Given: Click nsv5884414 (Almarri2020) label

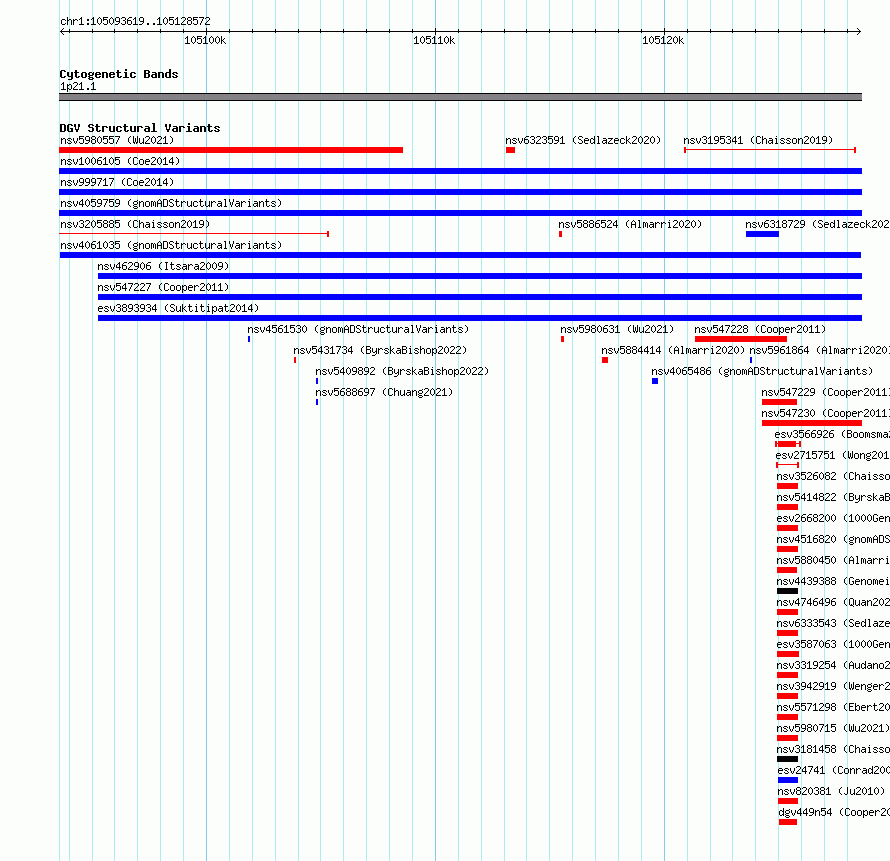Looking at the screenshot, I should [673, 350].
